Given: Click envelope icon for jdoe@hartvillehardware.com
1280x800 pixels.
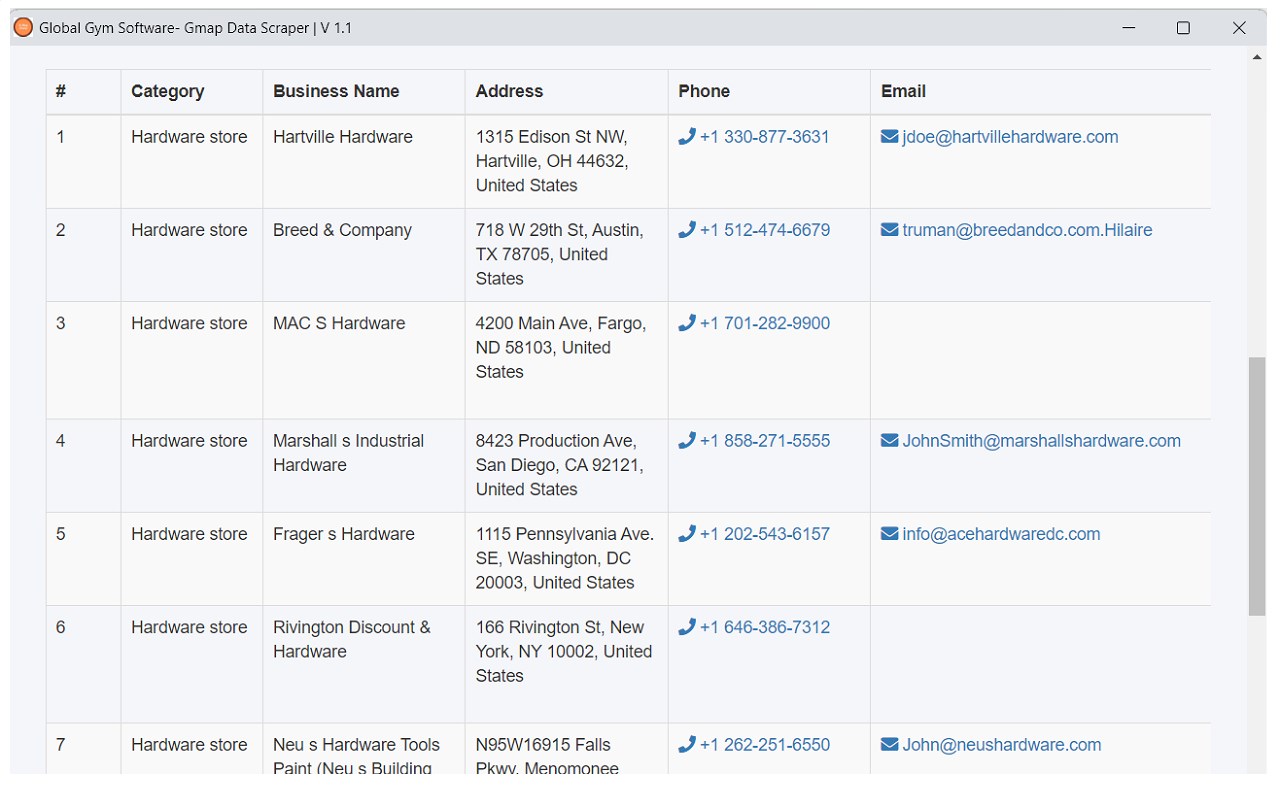Looking at the screenshot, I should pyautogui.click(x=889, y=137).
